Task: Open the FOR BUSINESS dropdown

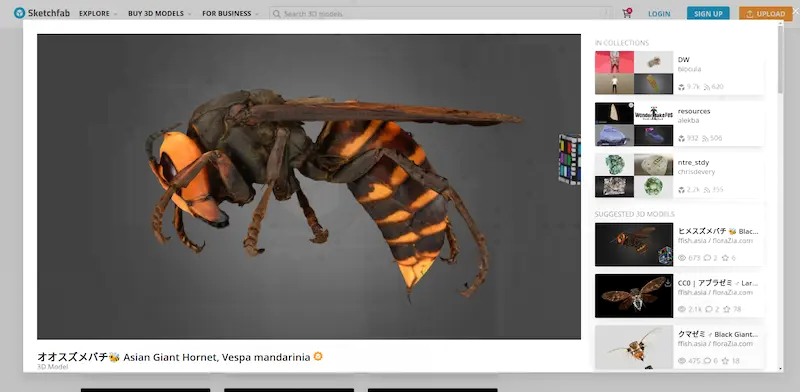Action: (230, 14)
